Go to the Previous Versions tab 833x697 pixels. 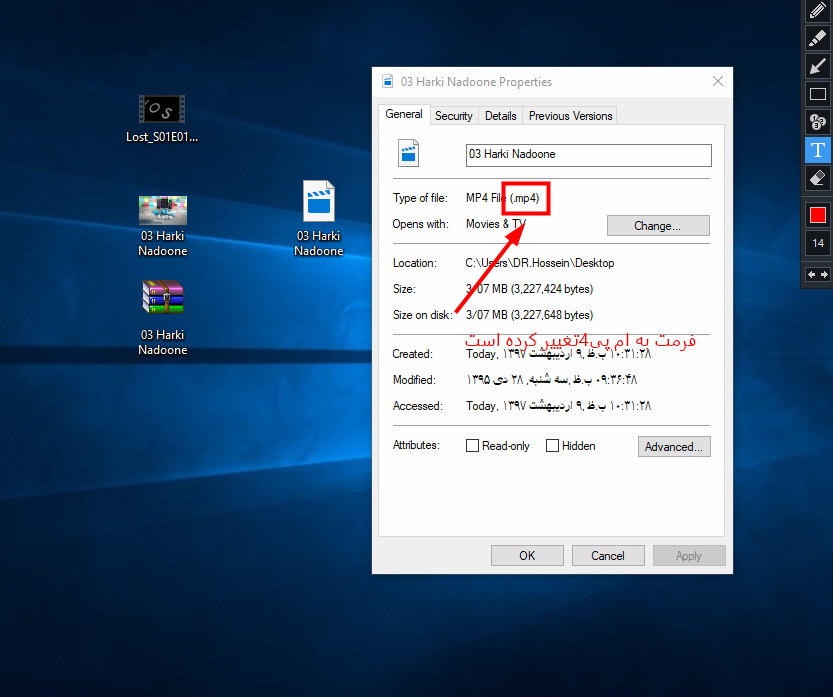(570, 116)
